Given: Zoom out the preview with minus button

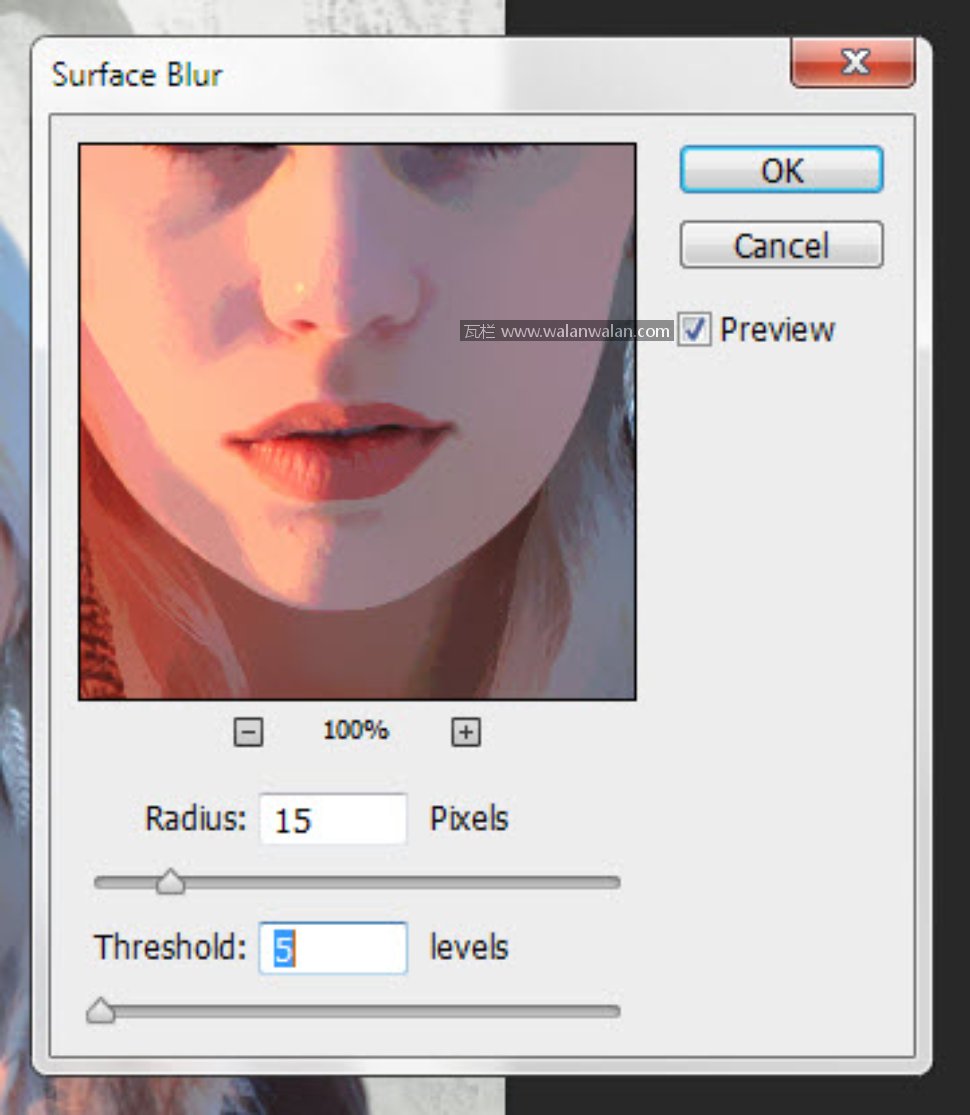Looking at the screenshot, I should (x=248, y=733).
